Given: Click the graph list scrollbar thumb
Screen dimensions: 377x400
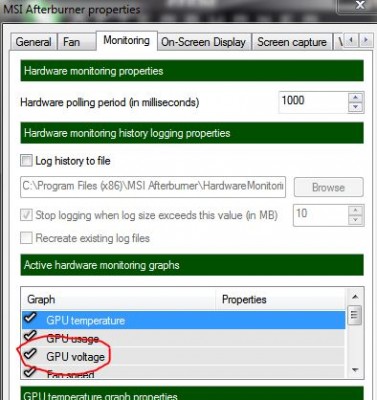Looking at the screenshot, I should click(x=354, y=314).
